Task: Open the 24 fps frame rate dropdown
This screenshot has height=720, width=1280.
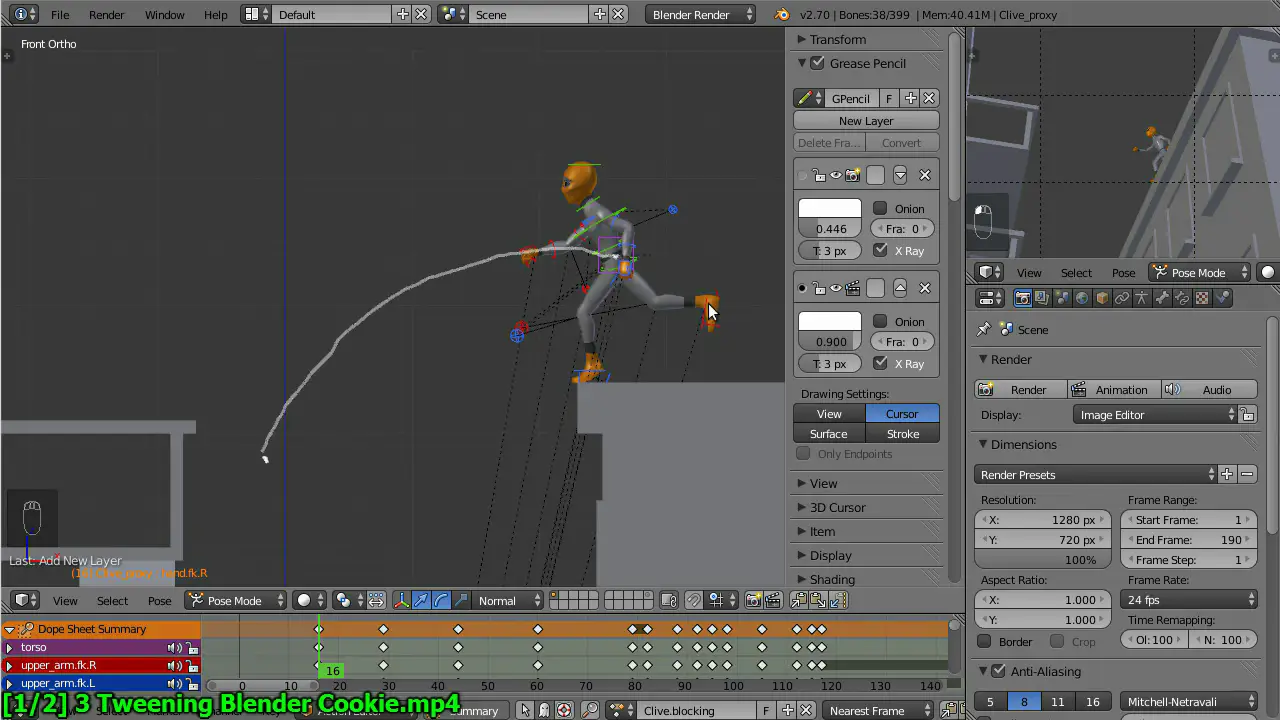Action: point(1189,600)
